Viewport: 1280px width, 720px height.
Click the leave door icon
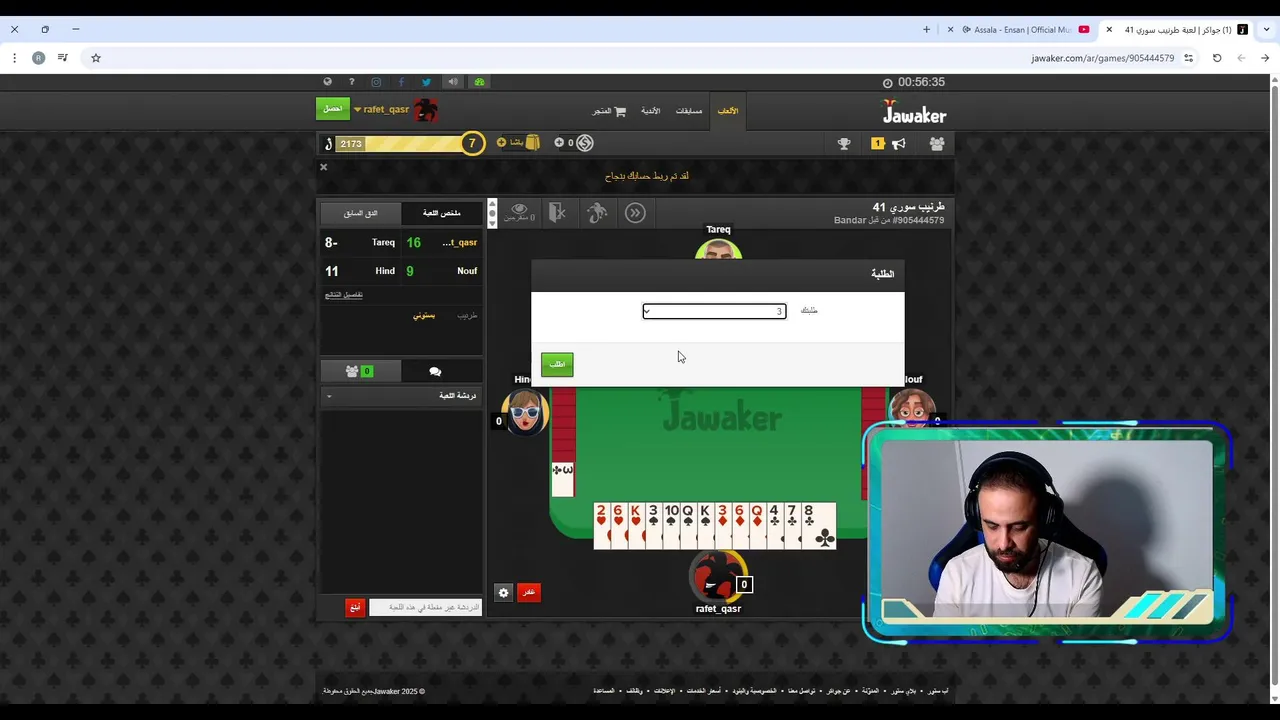(x=558, y=212)
